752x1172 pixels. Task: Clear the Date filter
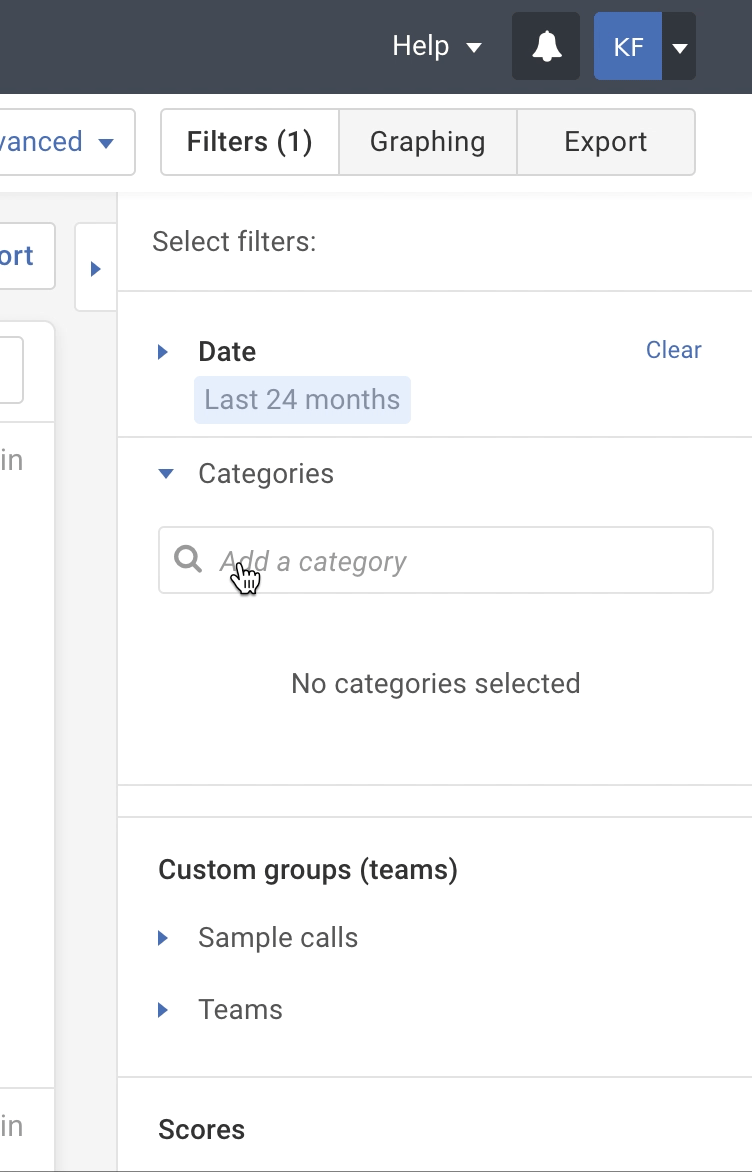pos(673,350)
